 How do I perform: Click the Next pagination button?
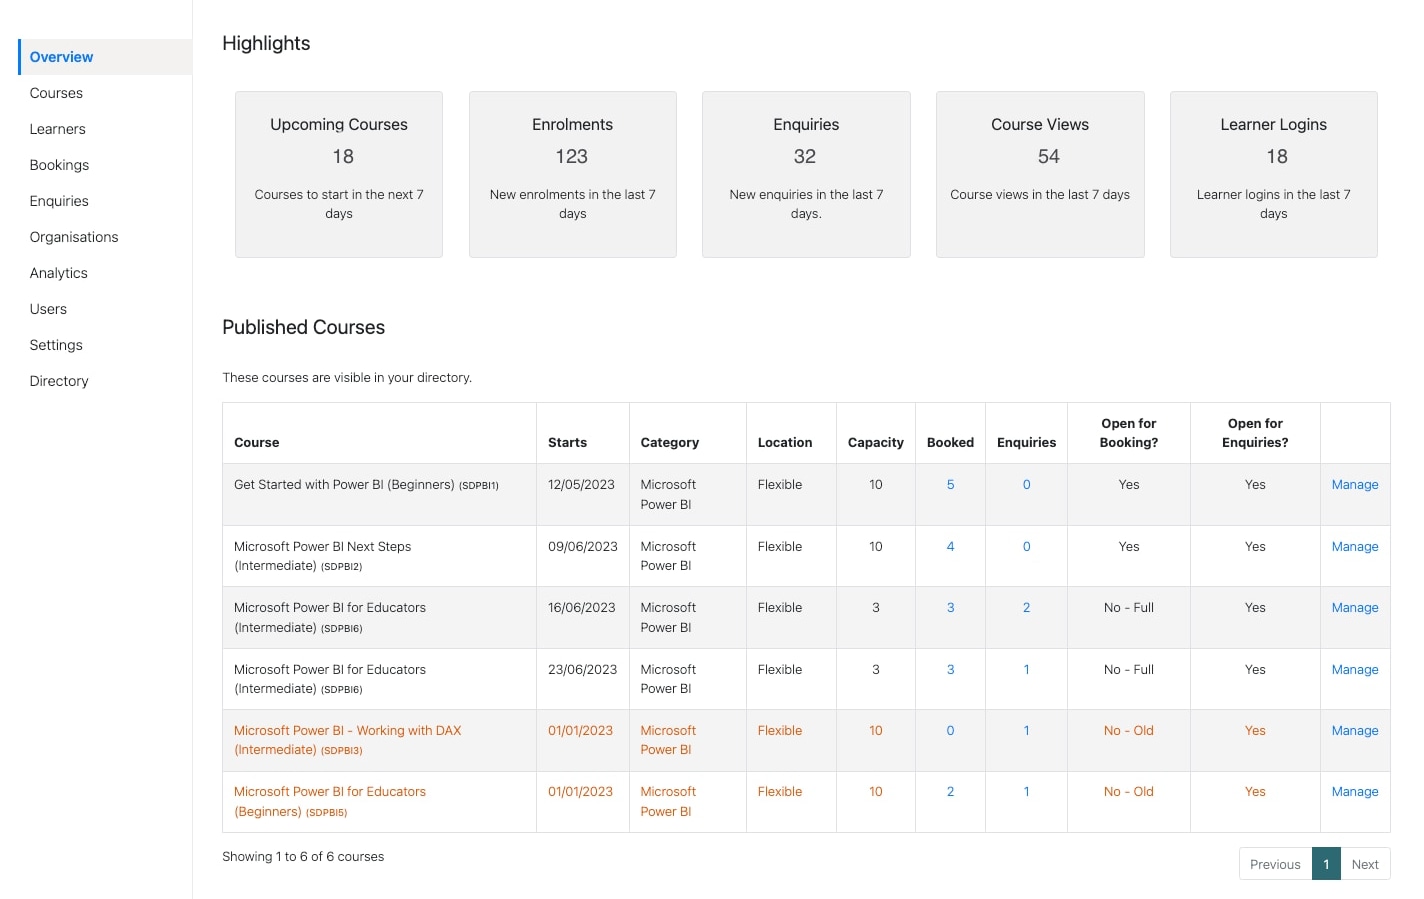coord(1364,863)
